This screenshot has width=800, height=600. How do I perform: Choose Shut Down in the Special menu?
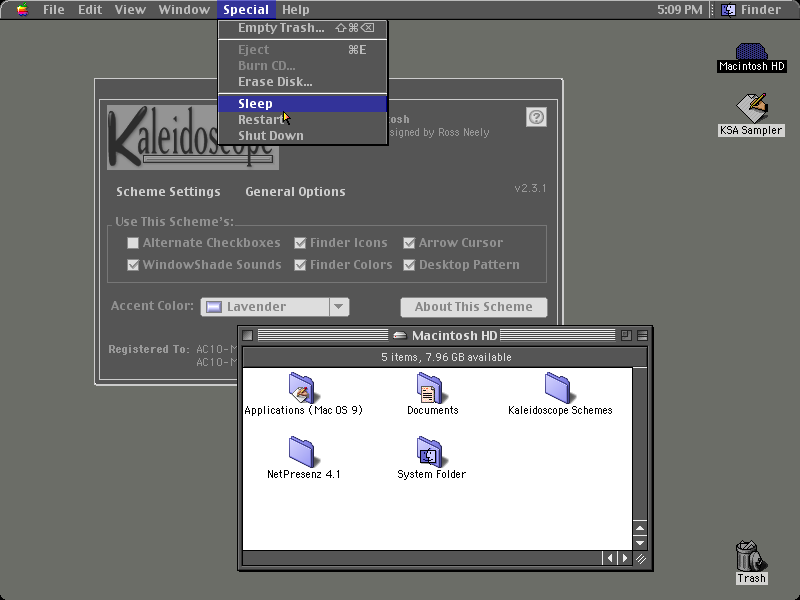303,136
